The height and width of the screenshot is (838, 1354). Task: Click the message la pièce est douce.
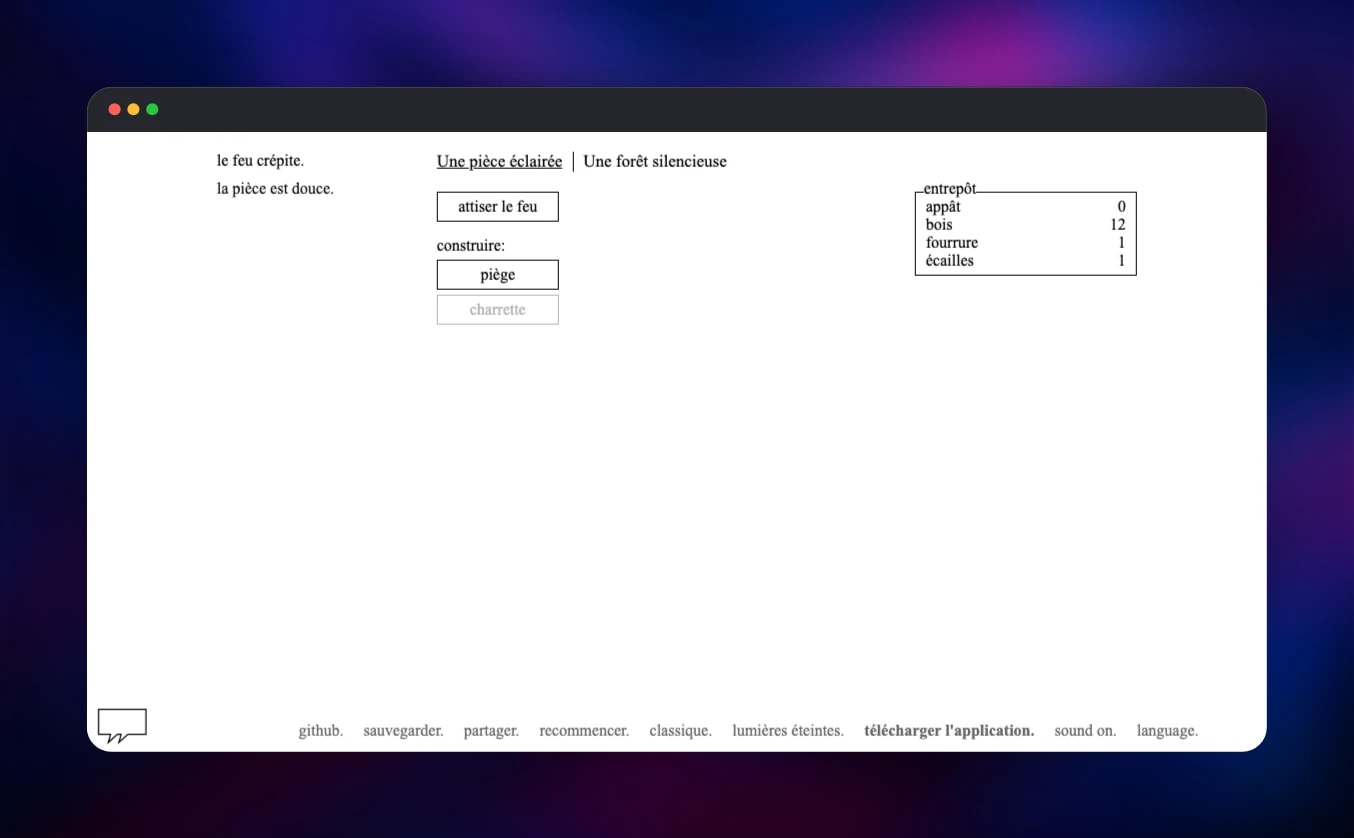pos(275,189)
